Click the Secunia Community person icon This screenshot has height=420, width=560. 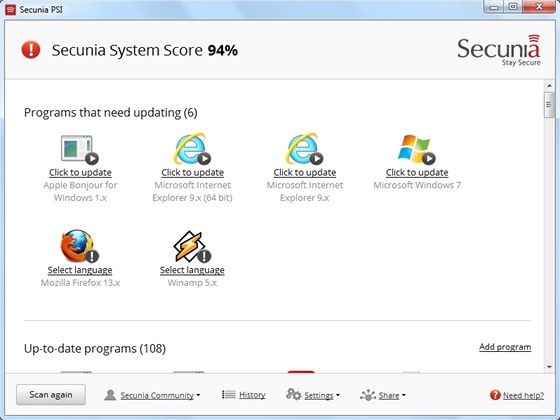pos(110,395)
